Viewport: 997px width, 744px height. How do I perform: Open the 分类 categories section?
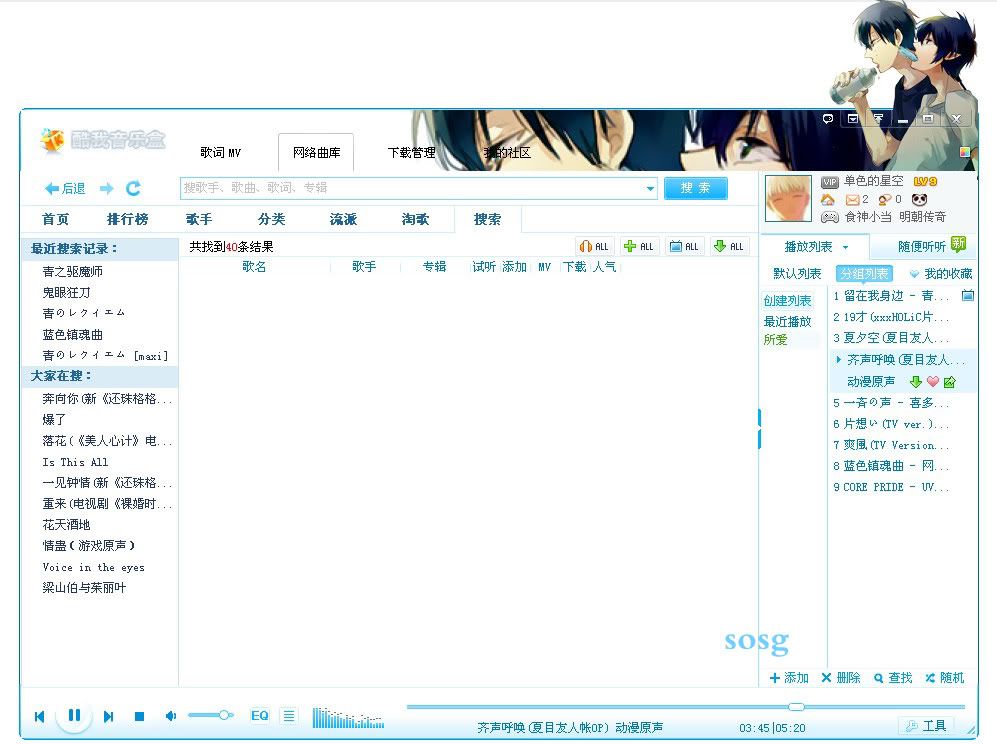point(272,219)
